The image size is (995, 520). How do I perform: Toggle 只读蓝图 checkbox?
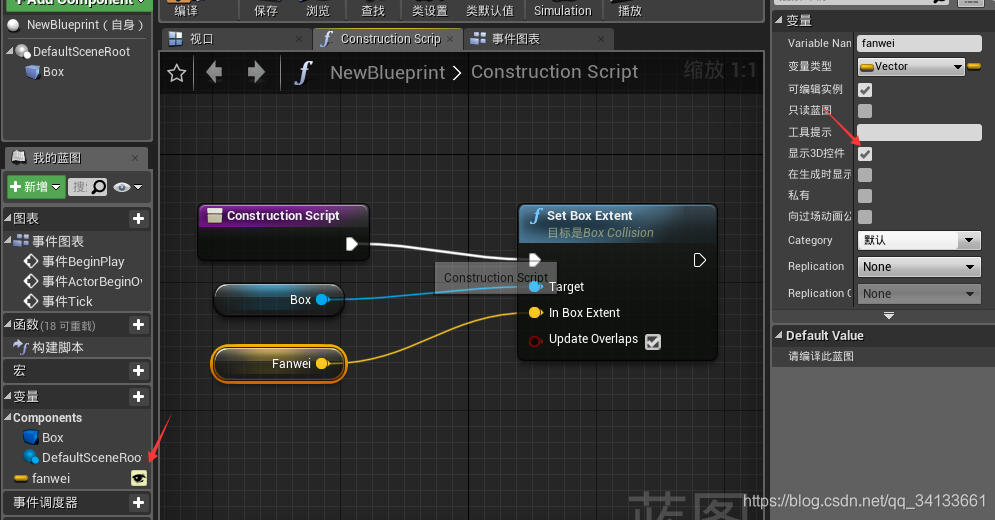point(864,111)
